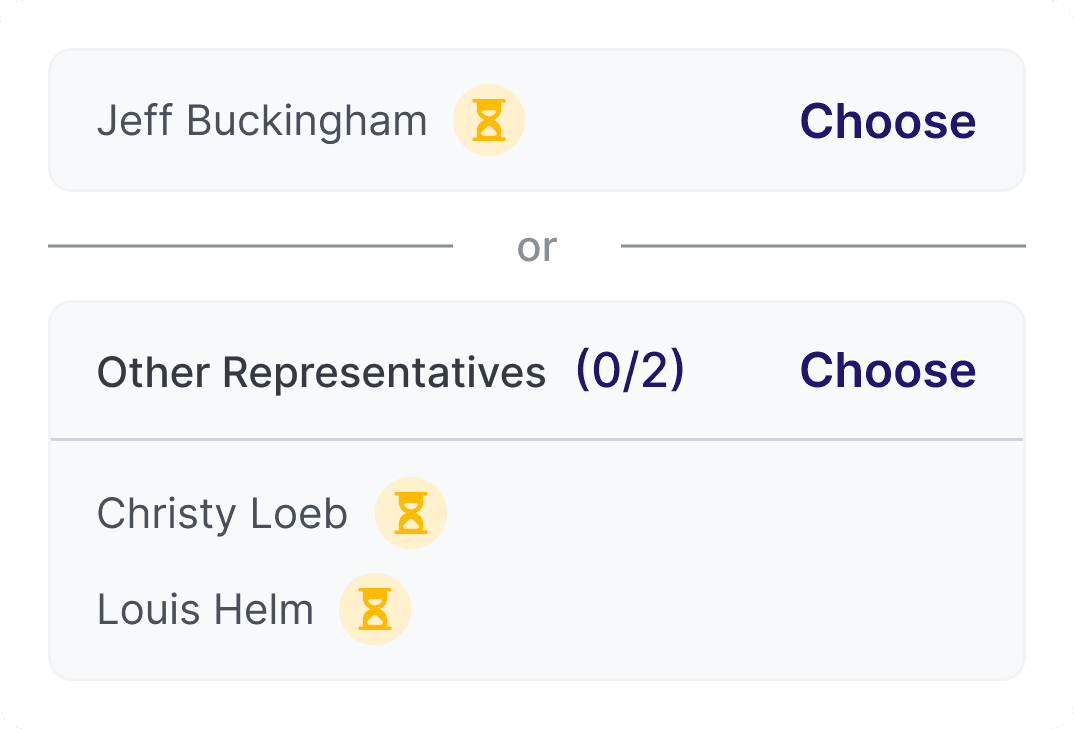The image size is (1074, 729).
Task: Select Christy Loeb in the representatives list
Action: pyautogui.click(x=222, y=514)
